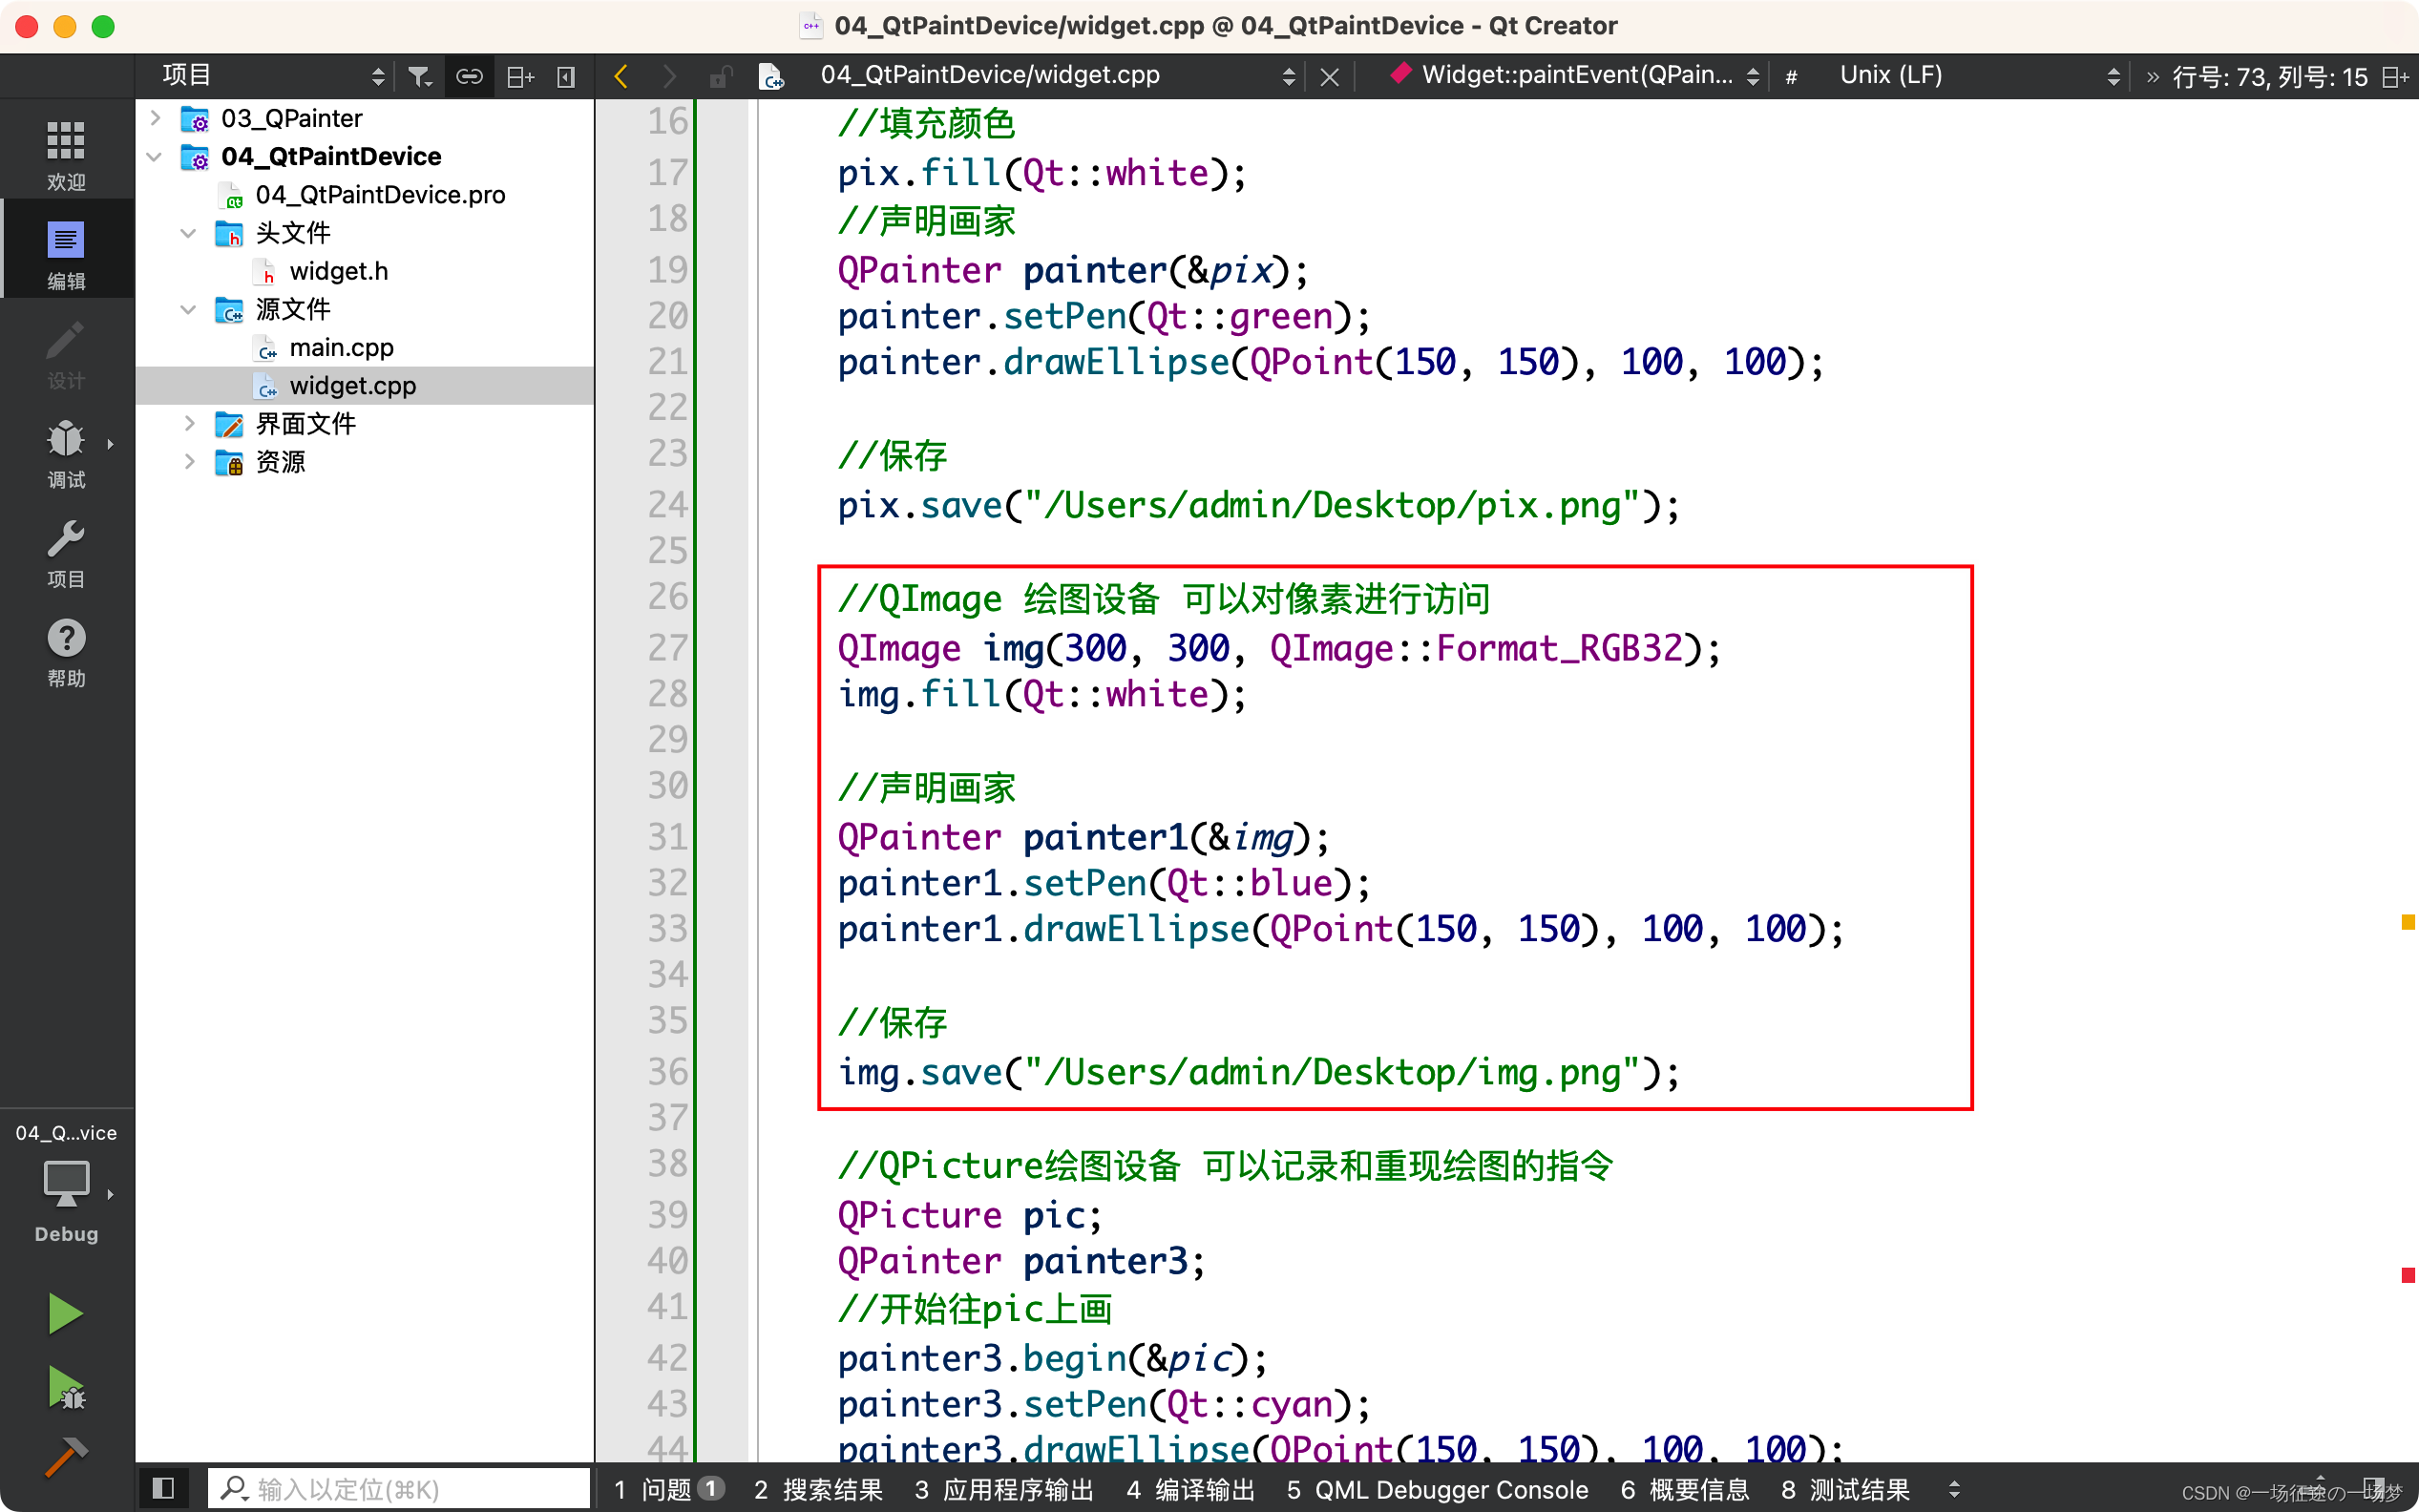Open the kit selector monitor icon
The height and width of the screenshot is (1512, 2419).
[x=66, y=1184]
